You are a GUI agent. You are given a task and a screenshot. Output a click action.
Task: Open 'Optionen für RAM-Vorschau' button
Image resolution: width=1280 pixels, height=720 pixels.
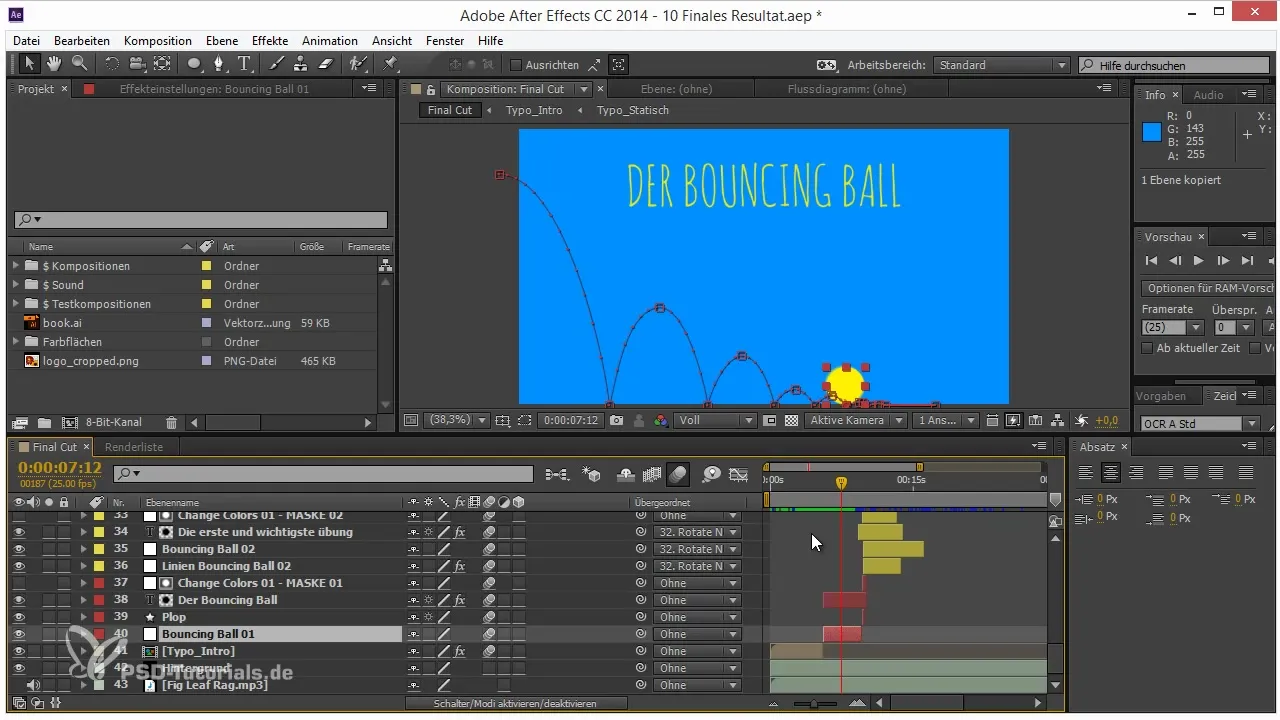point(1210,288)
